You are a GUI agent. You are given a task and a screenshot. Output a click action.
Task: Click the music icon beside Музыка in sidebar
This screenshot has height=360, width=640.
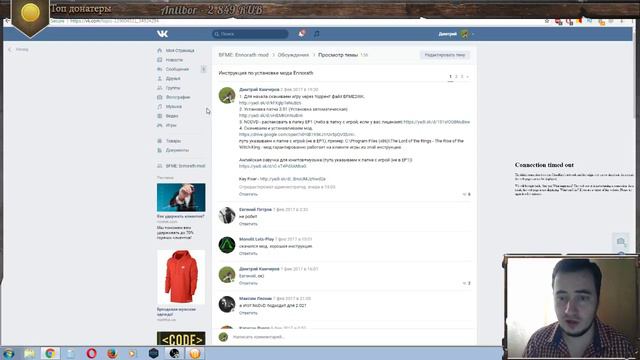[160, 107]
